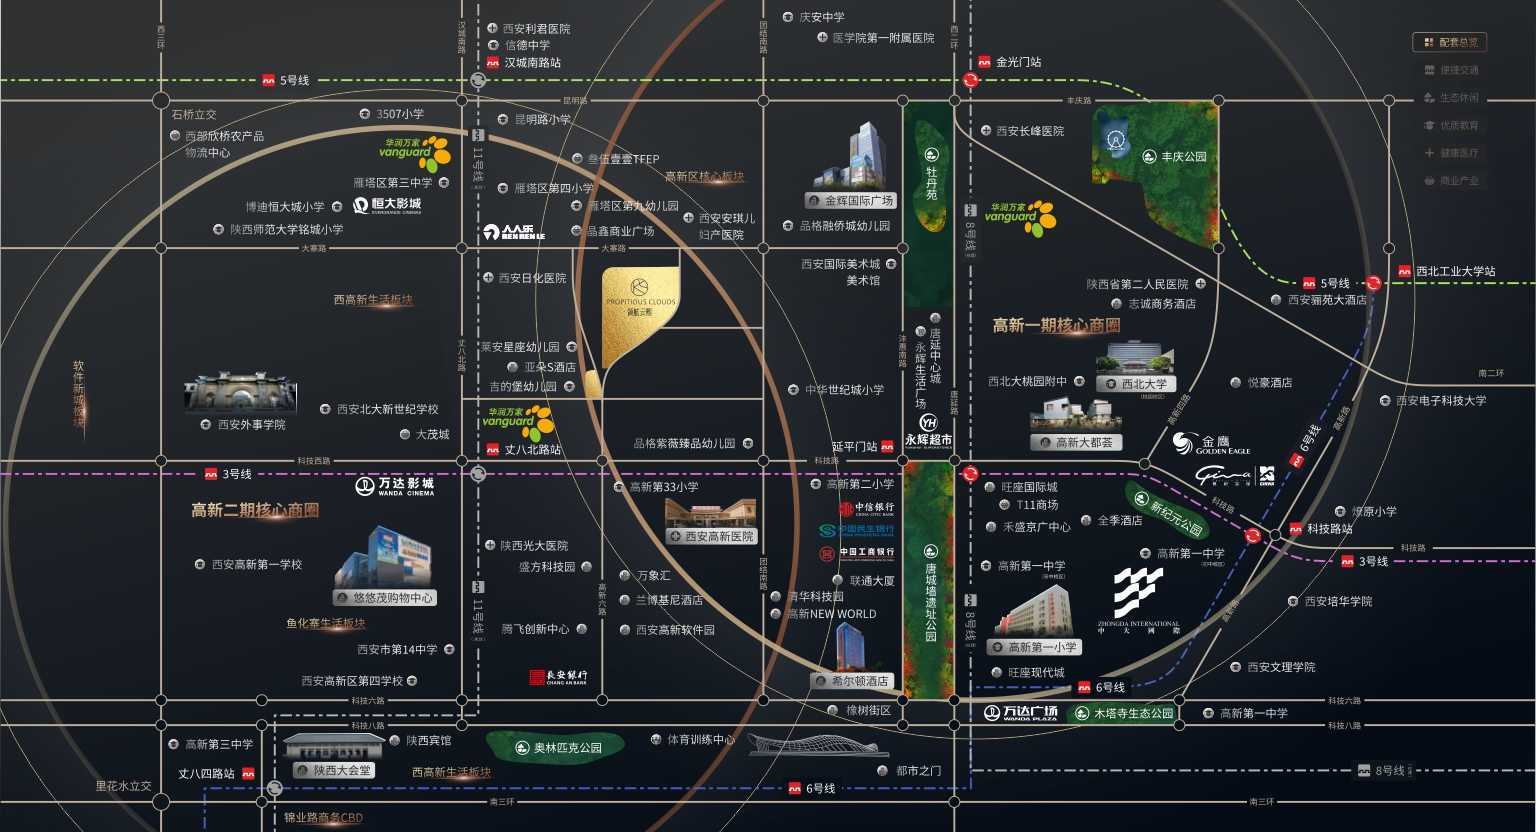Click the 万达影城 Wanda Cinema logo
The width and height of the screenshot is (1536, 832).
pyautogui.click(x=396, y=486)
